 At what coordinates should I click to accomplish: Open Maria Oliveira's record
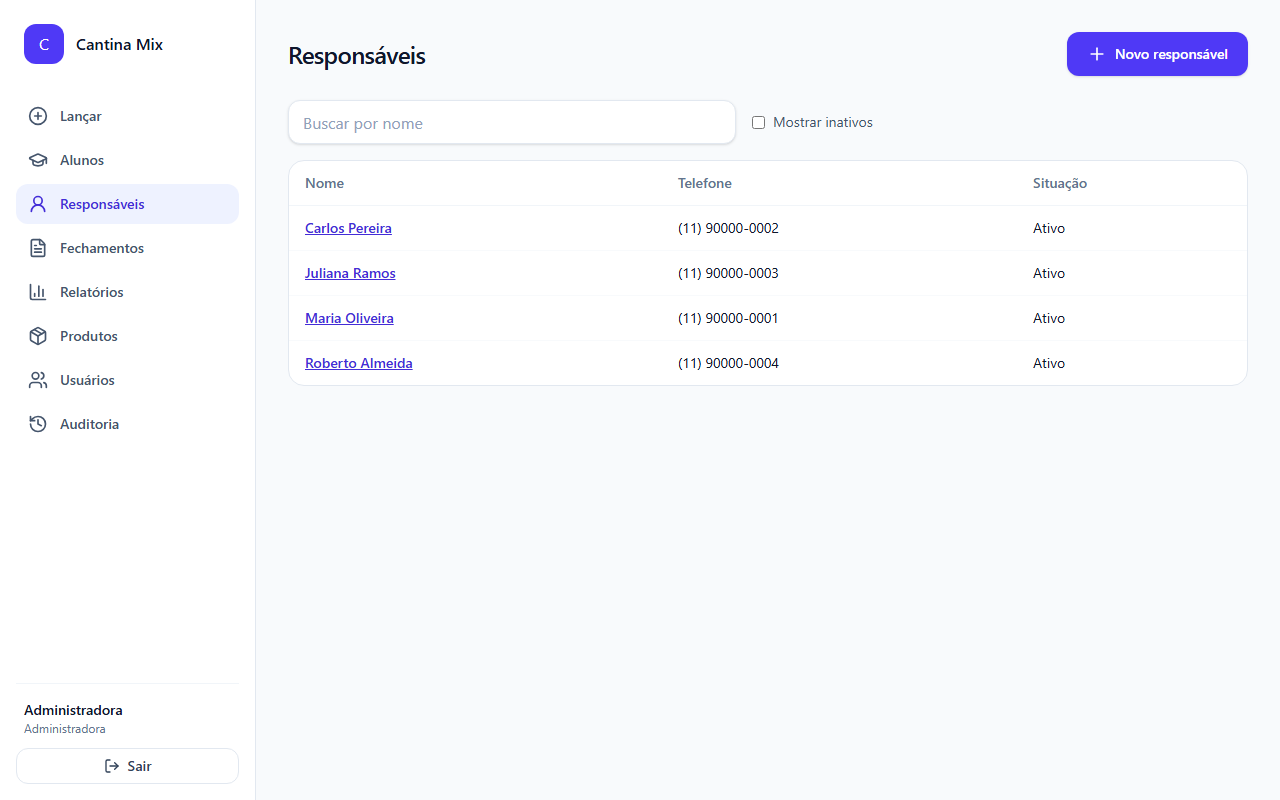(x=349, y=318)
